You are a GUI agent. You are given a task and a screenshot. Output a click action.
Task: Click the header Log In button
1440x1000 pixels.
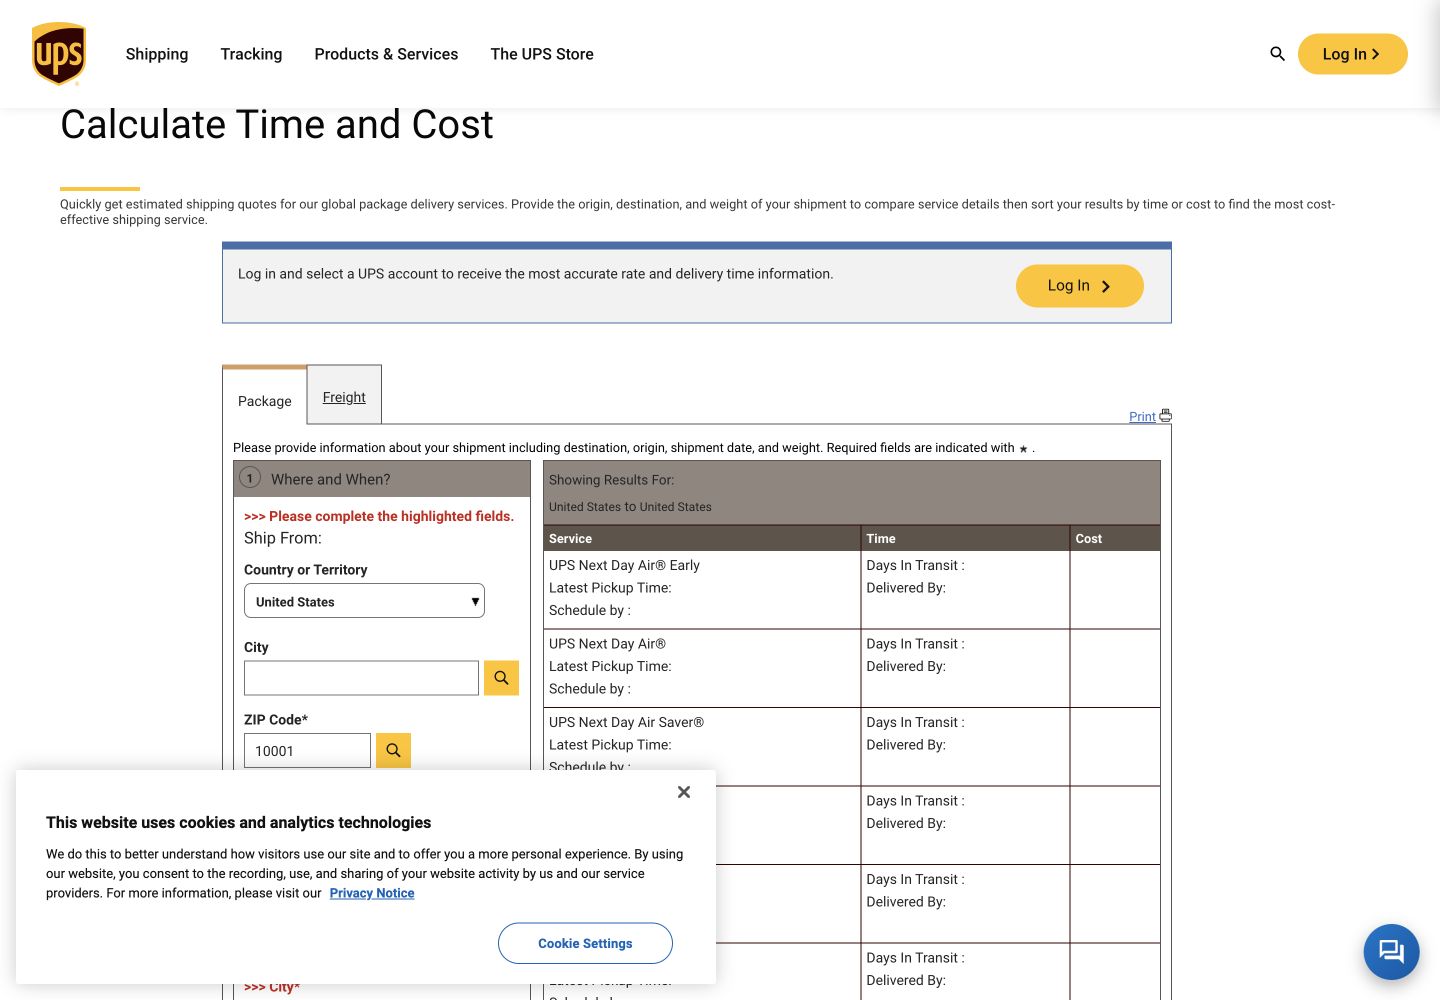click(1352, 54)
